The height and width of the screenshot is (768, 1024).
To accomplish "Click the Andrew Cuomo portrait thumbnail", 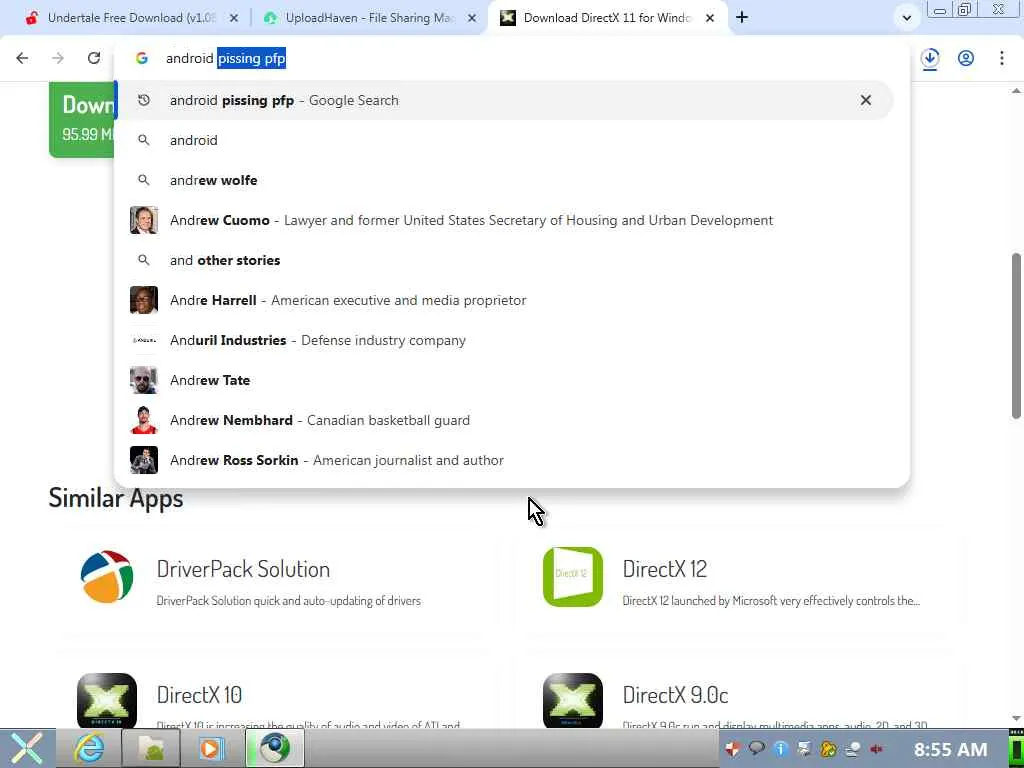I will [144, 220].
